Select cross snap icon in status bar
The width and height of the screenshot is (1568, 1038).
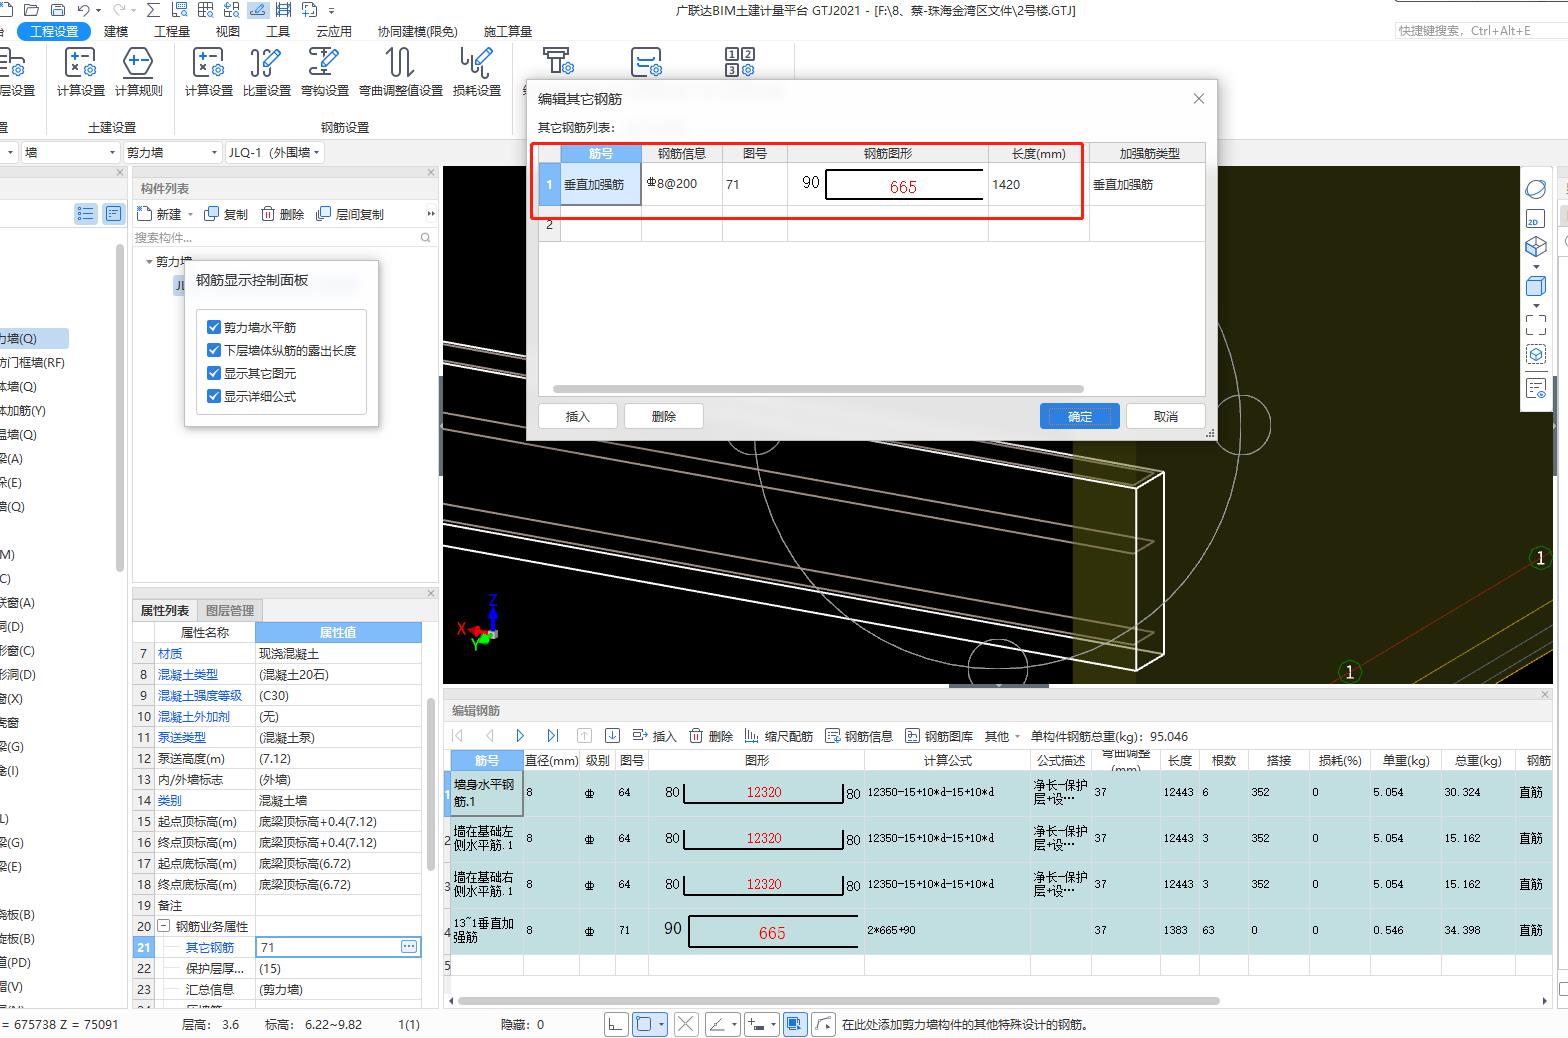[x=685, y=1024]
